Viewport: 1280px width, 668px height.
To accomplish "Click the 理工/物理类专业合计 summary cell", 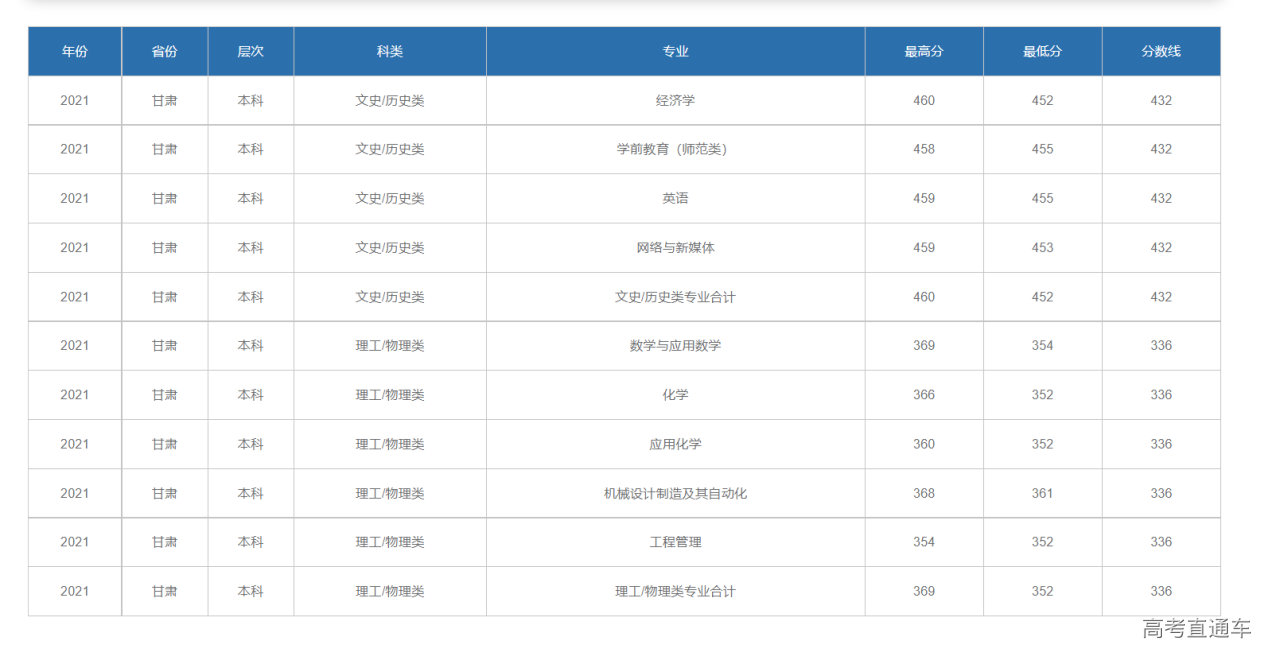I will click(x=675, y=591).
